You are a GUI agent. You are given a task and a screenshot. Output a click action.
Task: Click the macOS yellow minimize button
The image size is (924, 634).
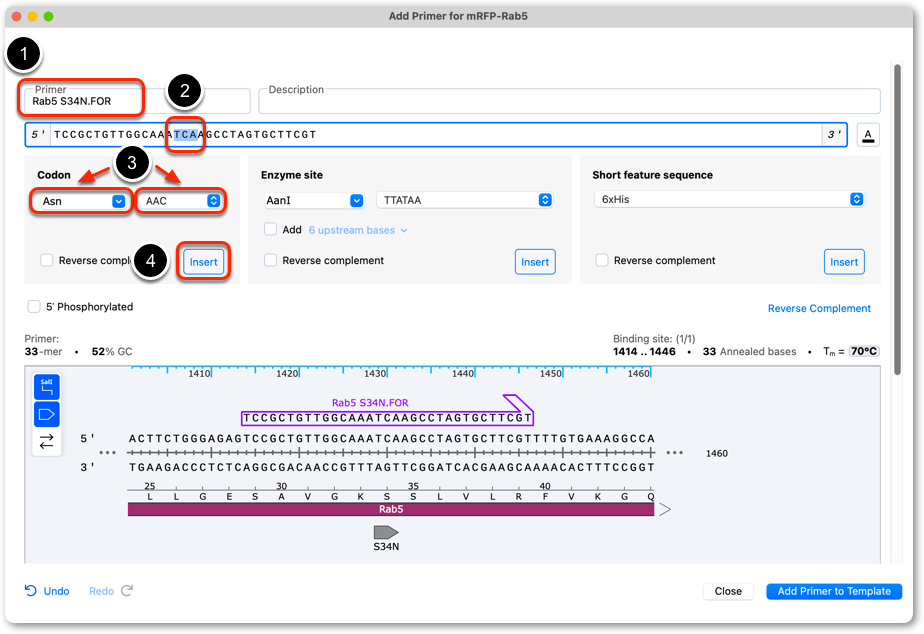coord(32,16)
